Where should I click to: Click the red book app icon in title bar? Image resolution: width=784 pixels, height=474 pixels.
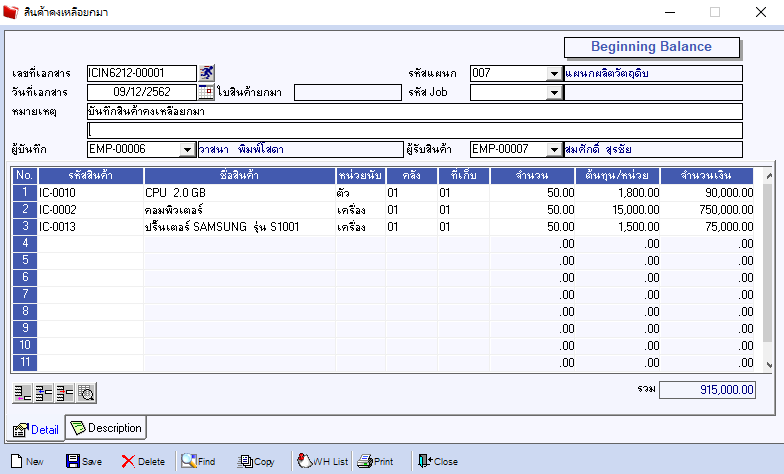(x=10, y=12)
